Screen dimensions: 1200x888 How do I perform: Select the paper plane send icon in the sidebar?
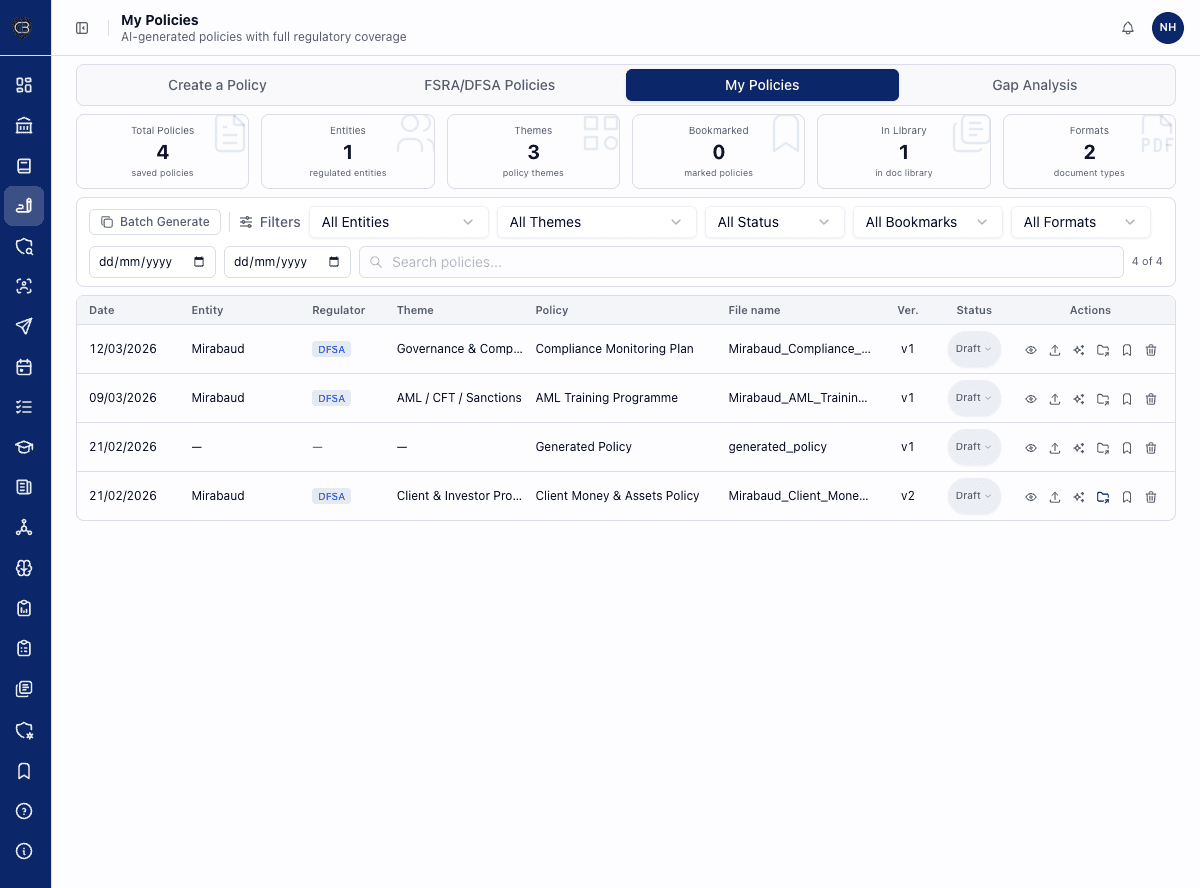(22, 326)
